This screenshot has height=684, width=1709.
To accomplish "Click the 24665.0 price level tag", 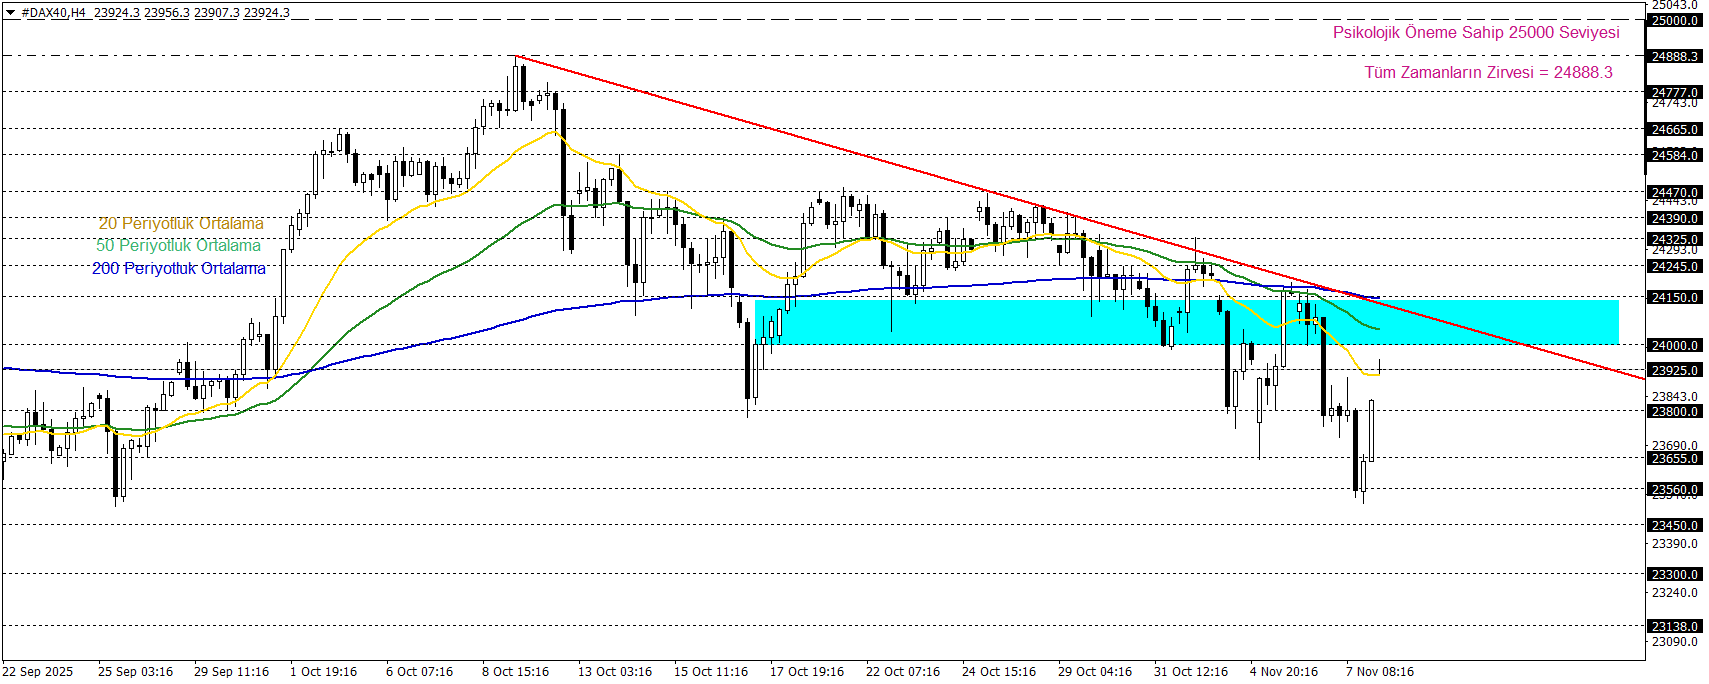I will [1675, 129].
